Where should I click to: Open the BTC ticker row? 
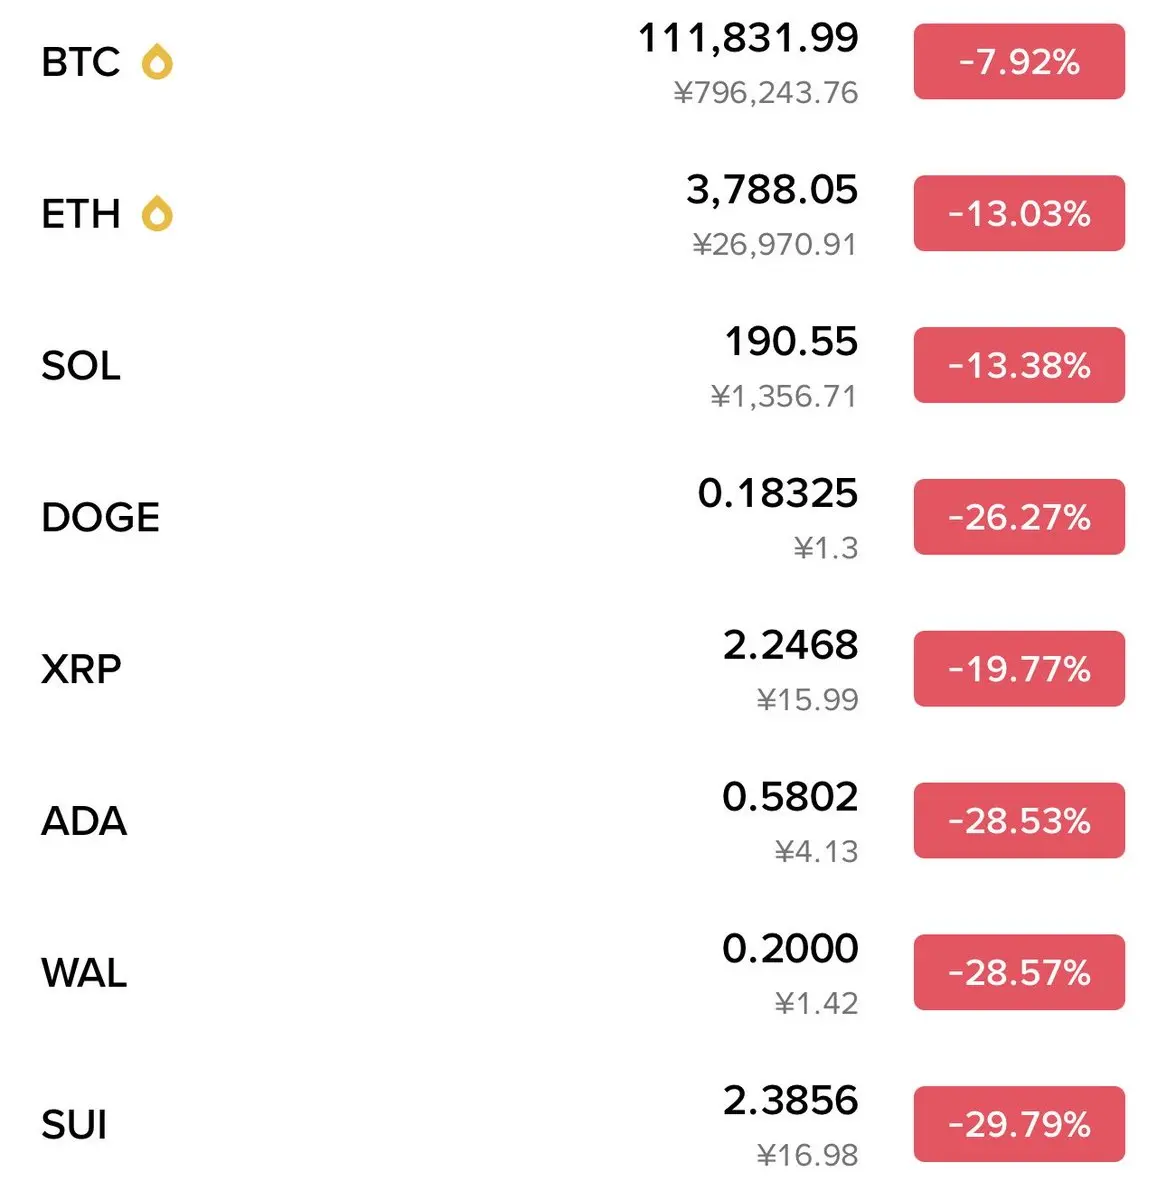80,62
